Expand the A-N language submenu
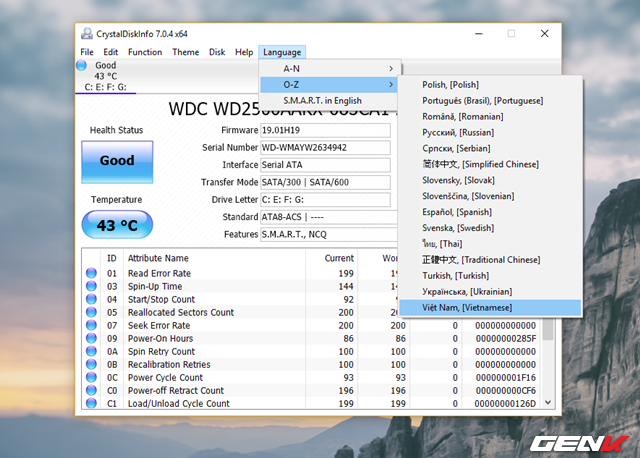 point(329,69)
